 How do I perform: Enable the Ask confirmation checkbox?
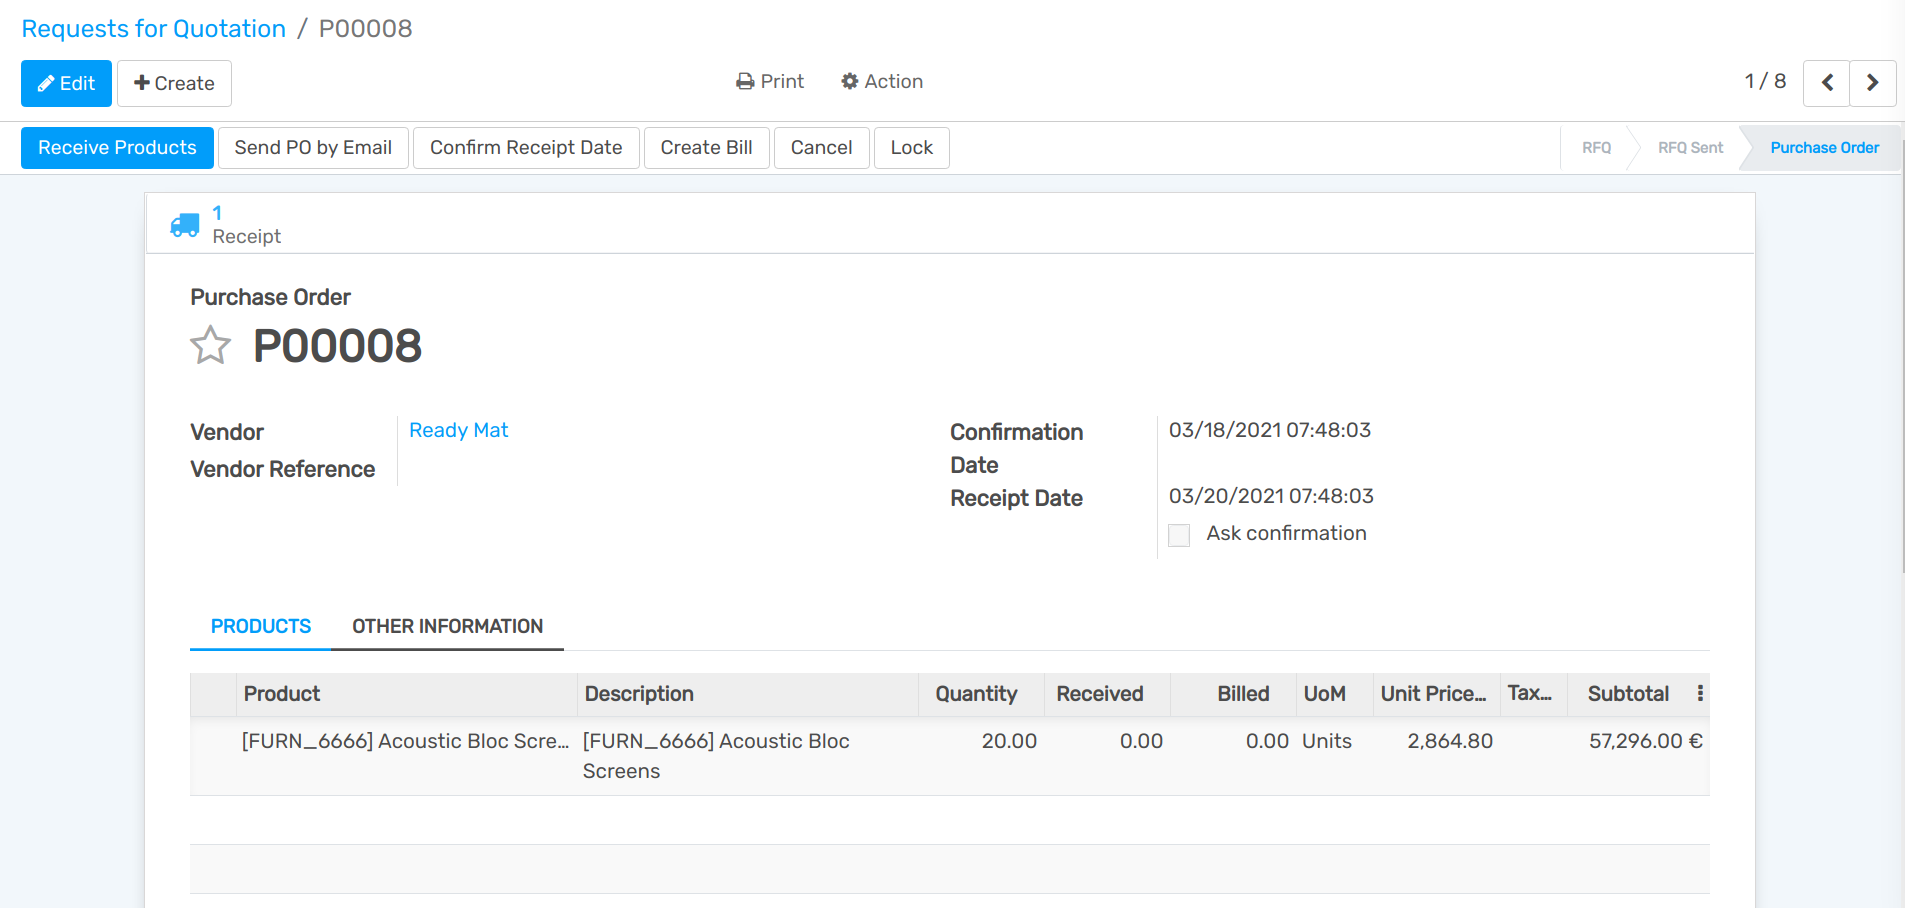coord(1178,535)
